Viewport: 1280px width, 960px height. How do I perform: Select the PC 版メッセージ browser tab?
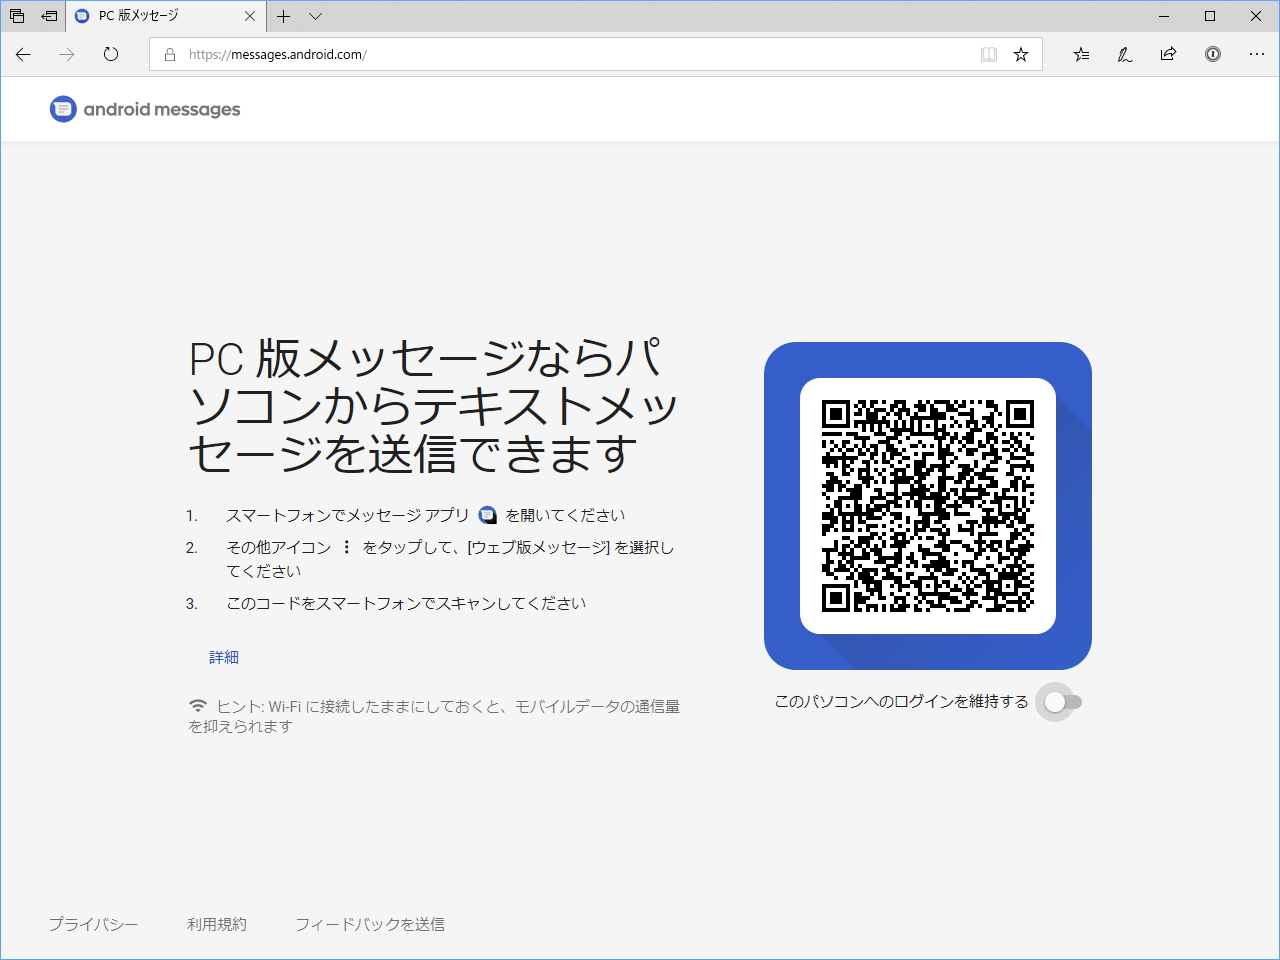pyautogui.click(x=166, y=16)
